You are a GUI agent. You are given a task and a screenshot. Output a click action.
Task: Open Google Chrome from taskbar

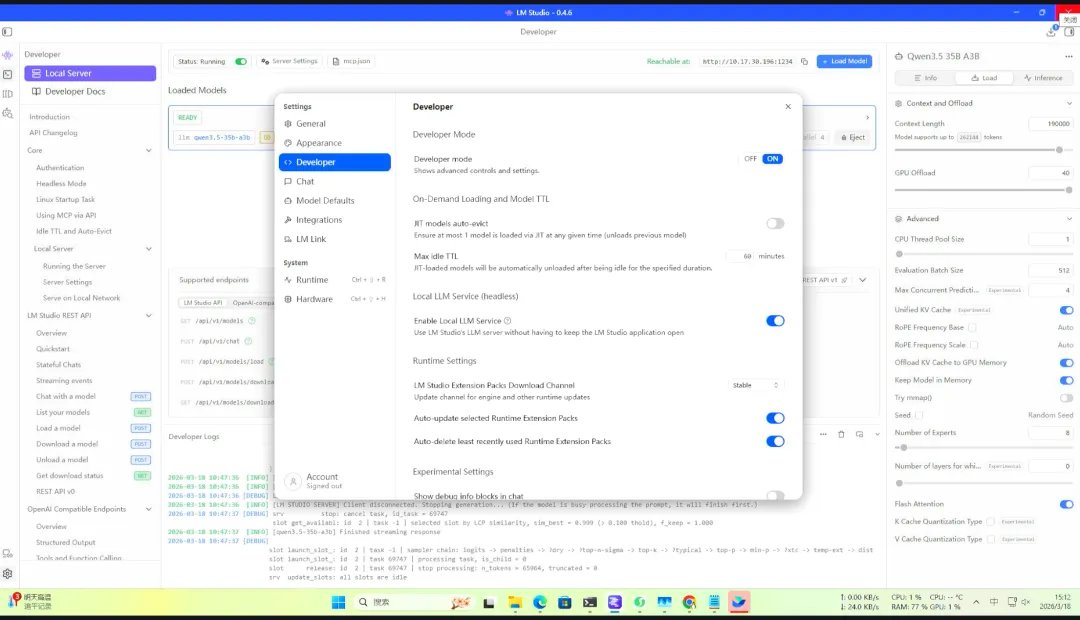click(x=689, y=603)
